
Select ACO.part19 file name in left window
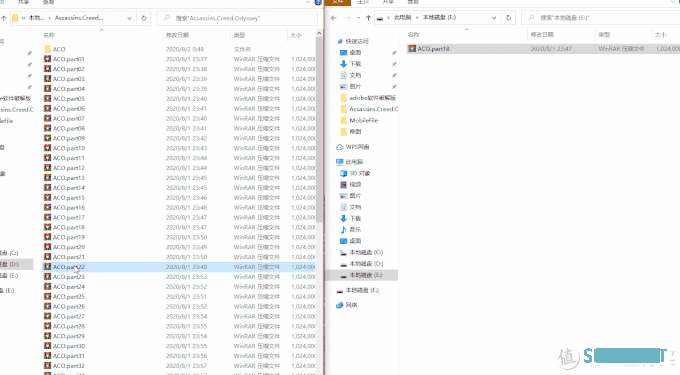pos(69,237)
